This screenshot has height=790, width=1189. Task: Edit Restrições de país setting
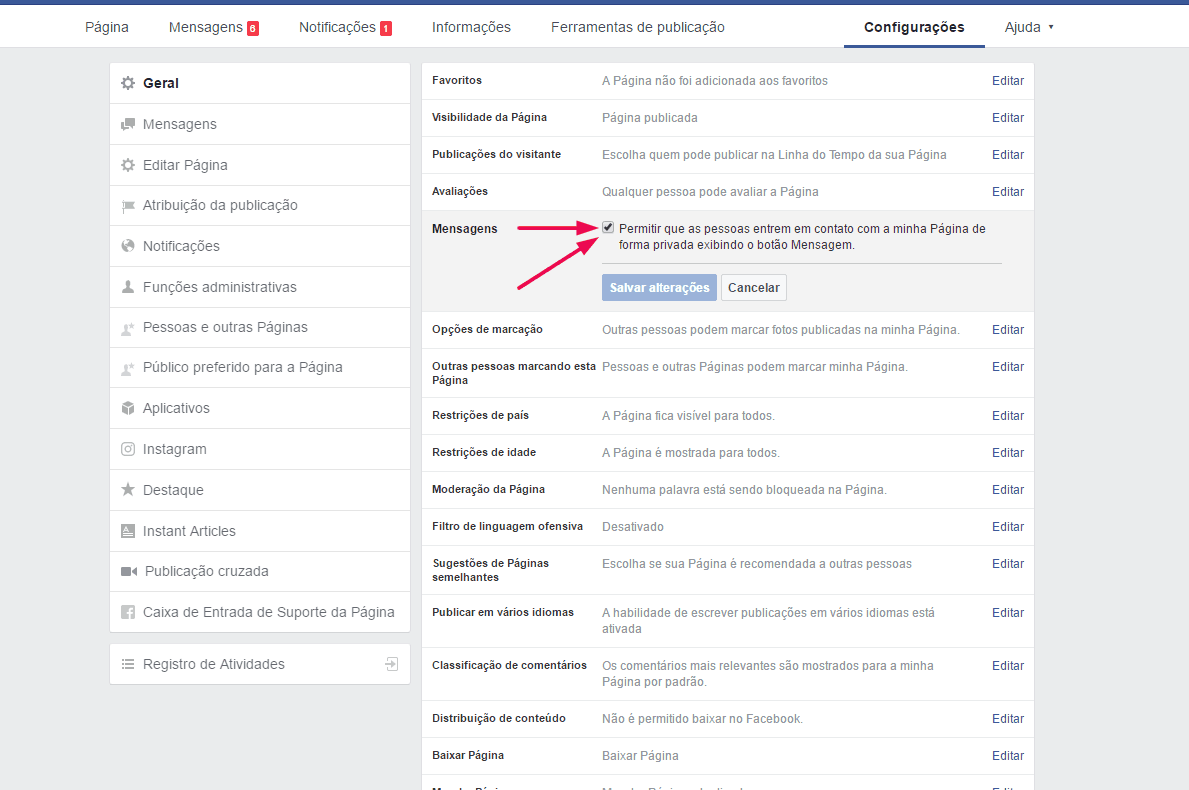(1008, 416)
